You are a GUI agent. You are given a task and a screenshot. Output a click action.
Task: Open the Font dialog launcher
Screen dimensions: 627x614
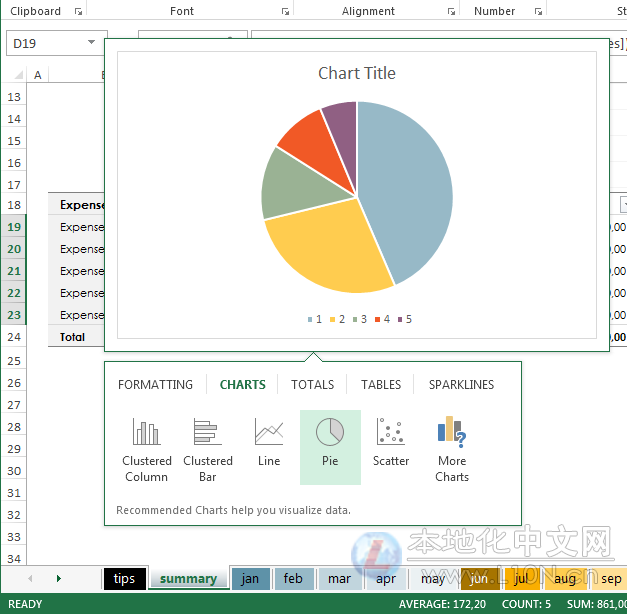tap(285, 12)
